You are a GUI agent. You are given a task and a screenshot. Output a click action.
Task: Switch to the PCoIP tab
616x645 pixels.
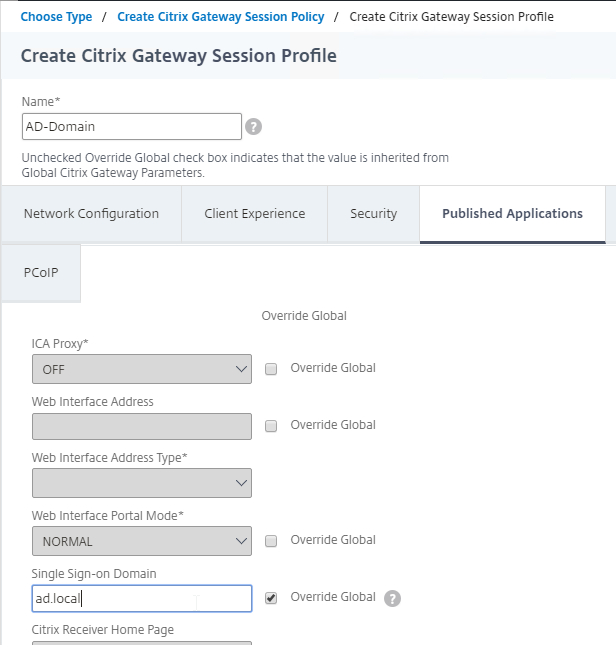coord(41,273)
